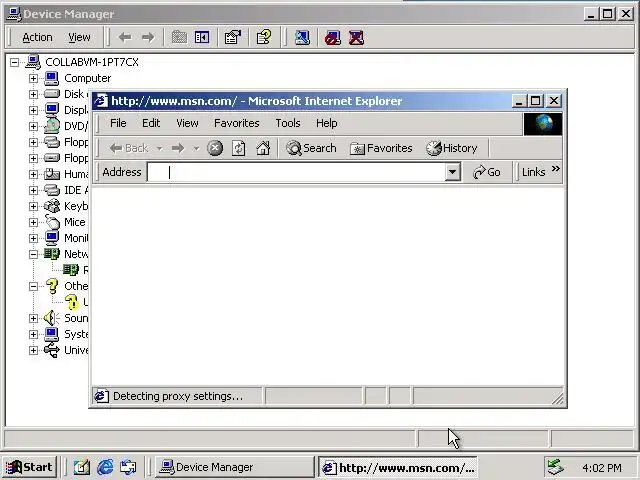Expand the Disk drives node
This screenshot has height=480, width=640.
(x=33, y=94)
